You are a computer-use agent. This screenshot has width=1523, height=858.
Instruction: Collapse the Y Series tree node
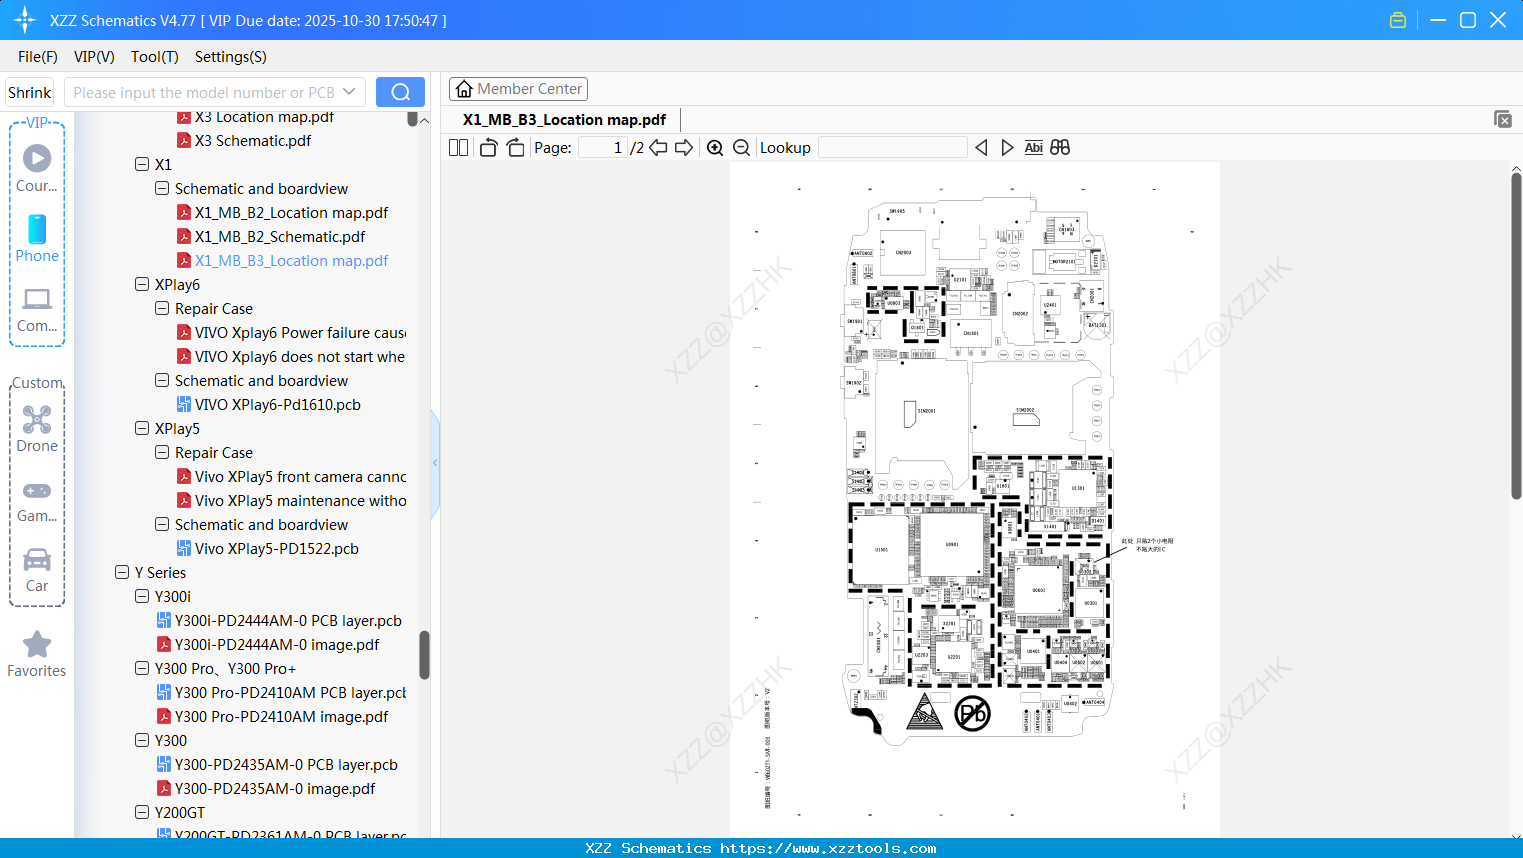[121, 572]
